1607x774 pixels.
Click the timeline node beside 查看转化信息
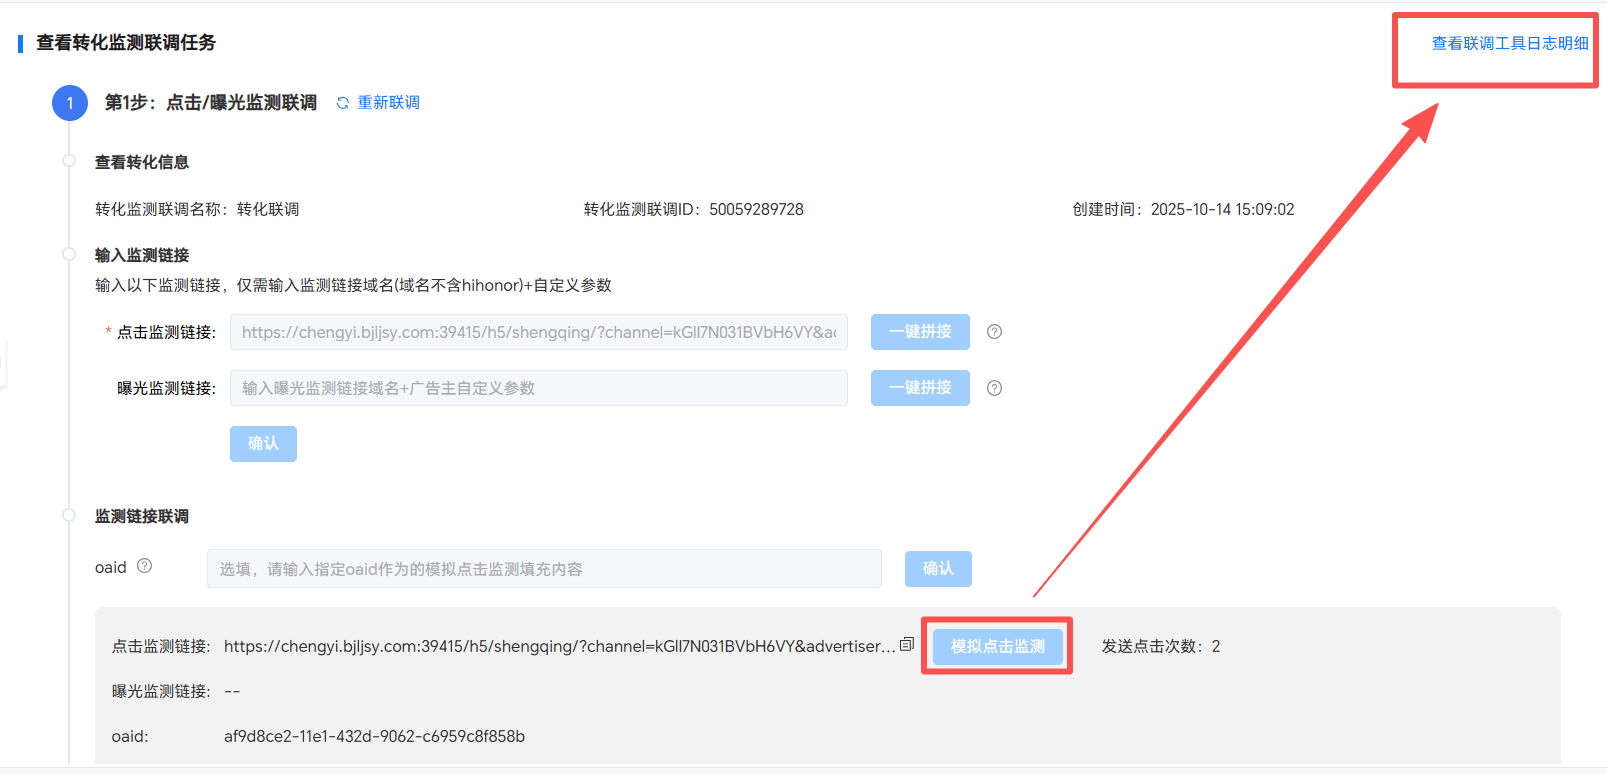[69, 161]
